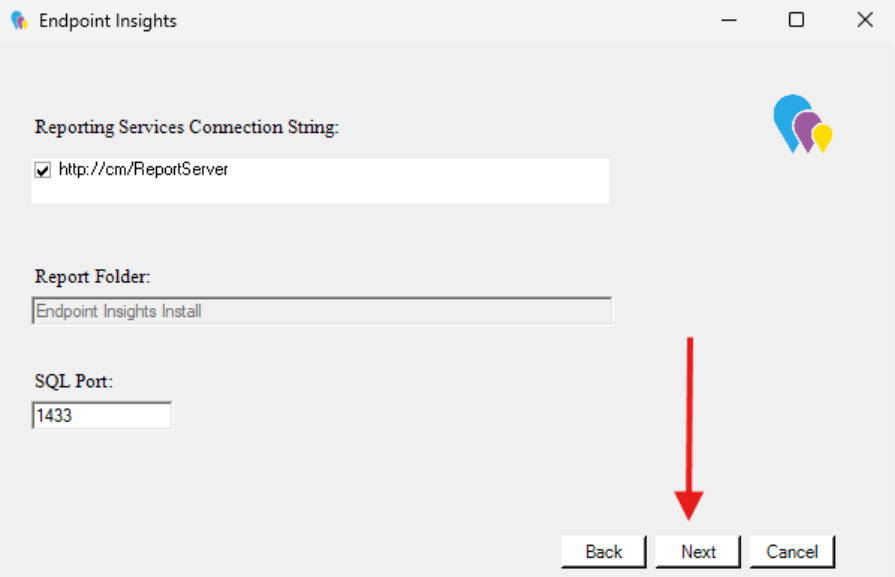Uncheck the http://cm/ReportServer connection string

pyautogui.click(x=42, y=169)
